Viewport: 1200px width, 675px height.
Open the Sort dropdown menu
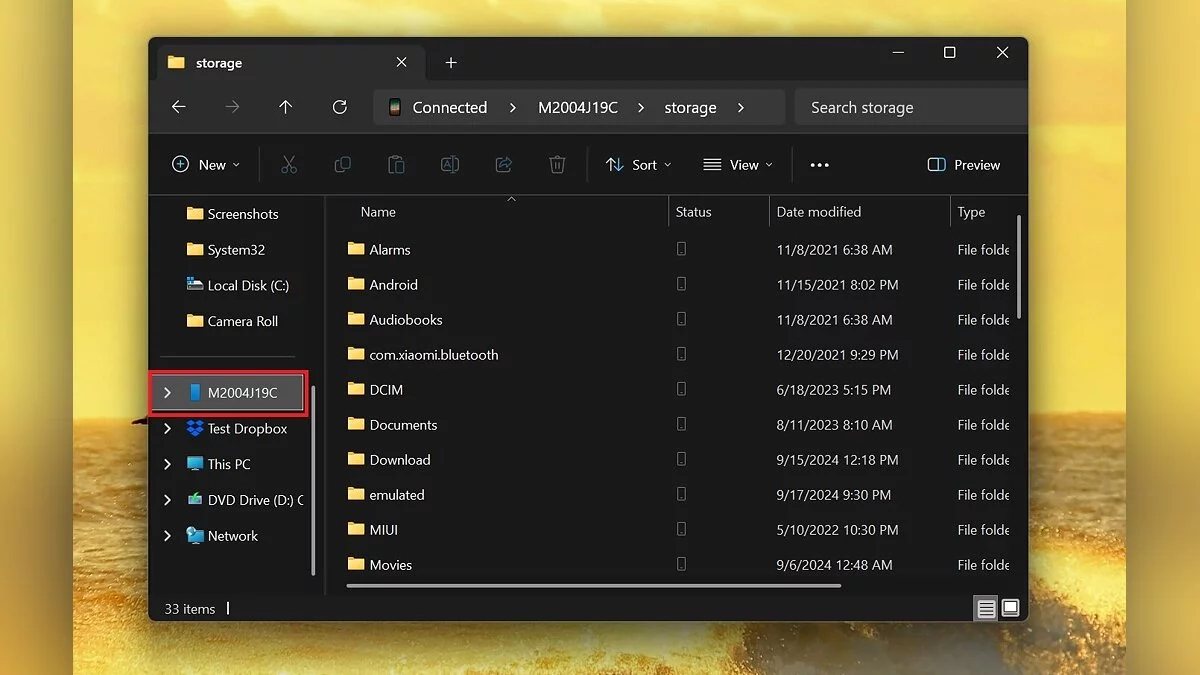coord(638,165)
